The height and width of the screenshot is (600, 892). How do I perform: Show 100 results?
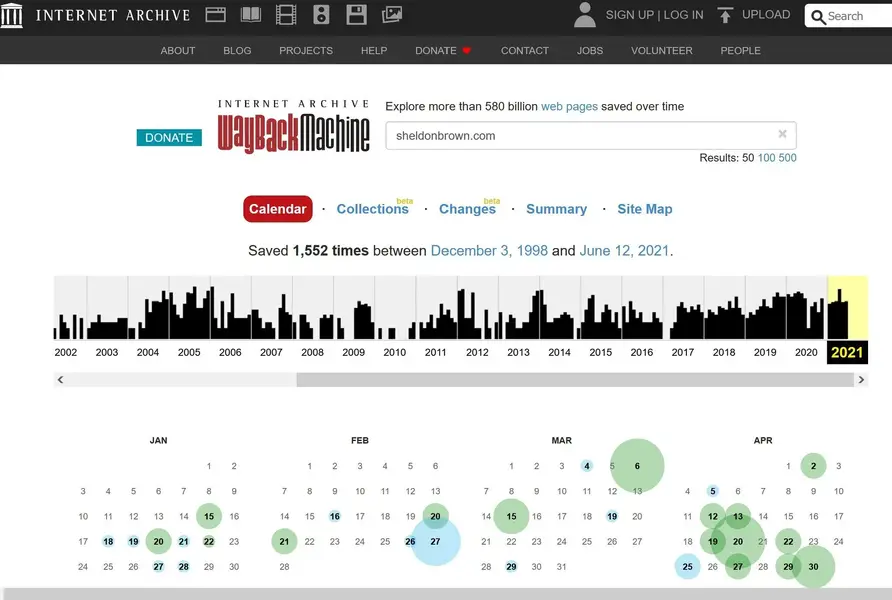[x=766, y=158]
